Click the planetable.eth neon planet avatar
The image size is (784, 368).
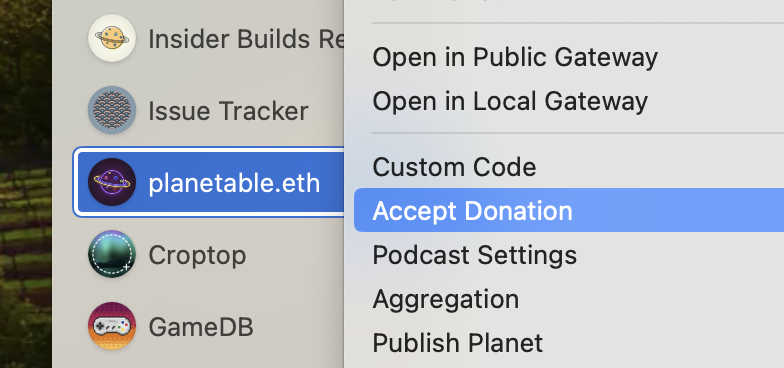[112, 182]
